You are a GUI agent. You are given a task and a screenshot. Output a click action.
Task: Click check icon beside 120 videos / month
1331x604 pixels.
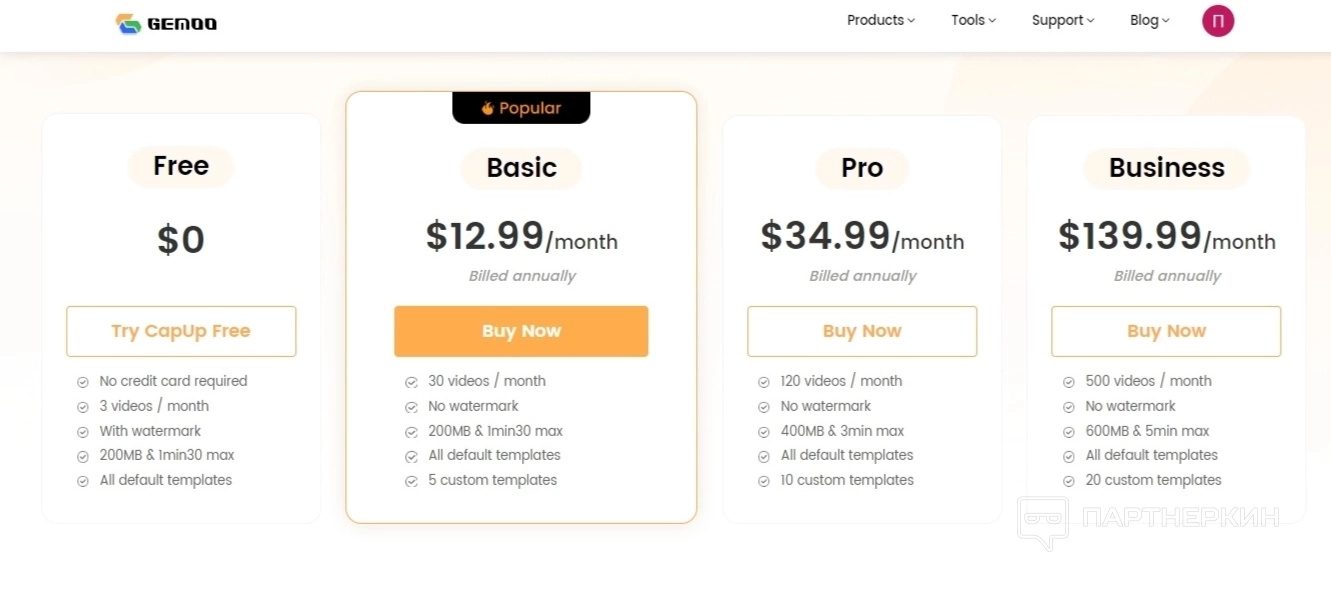[x=764, y=382]
